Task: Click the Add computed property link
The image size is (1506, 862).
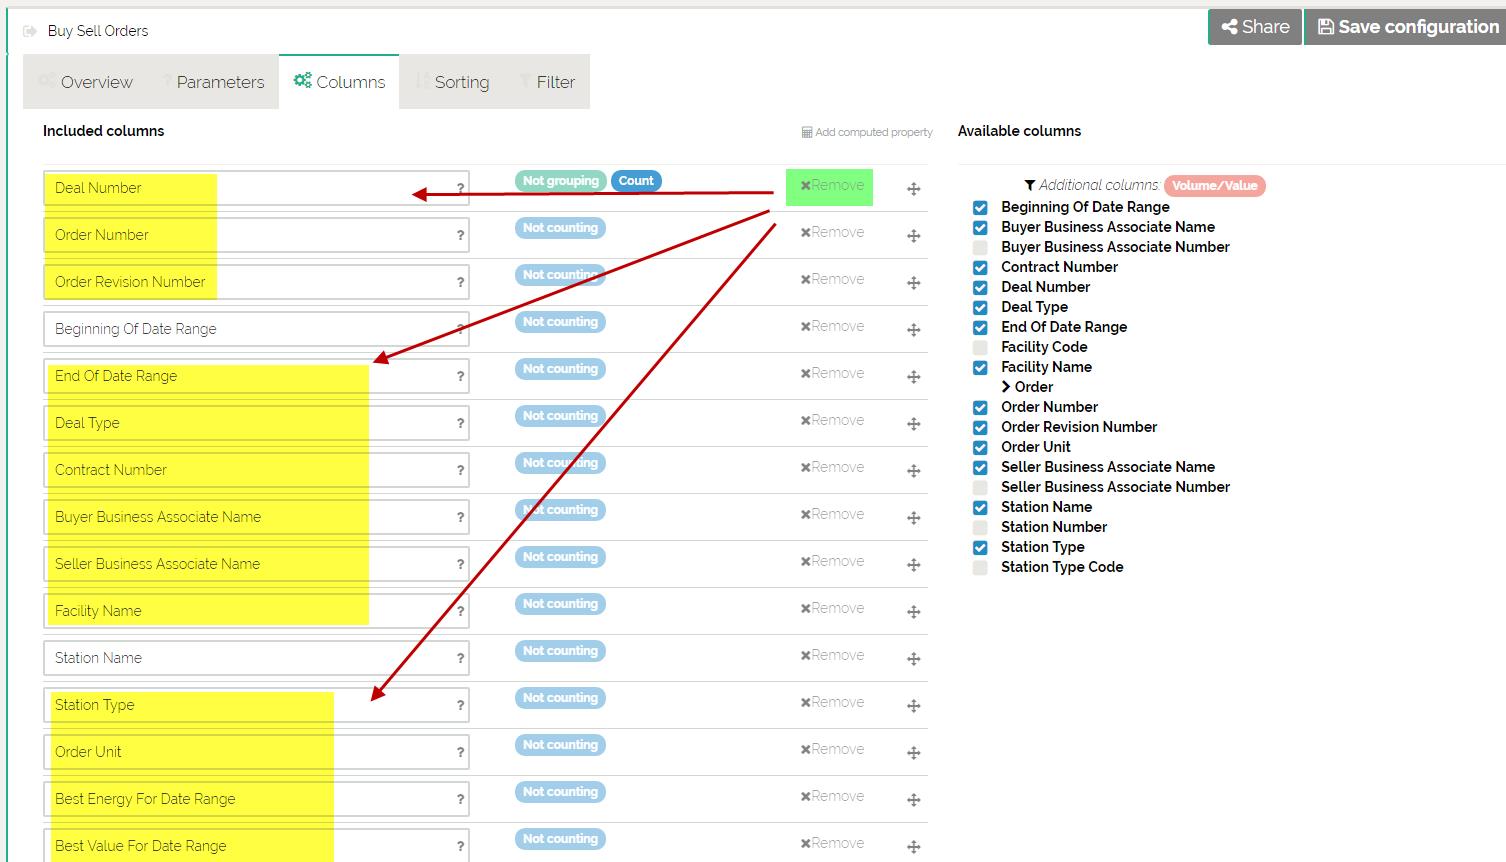Action: pyautogui.click(x=866, y=132)
